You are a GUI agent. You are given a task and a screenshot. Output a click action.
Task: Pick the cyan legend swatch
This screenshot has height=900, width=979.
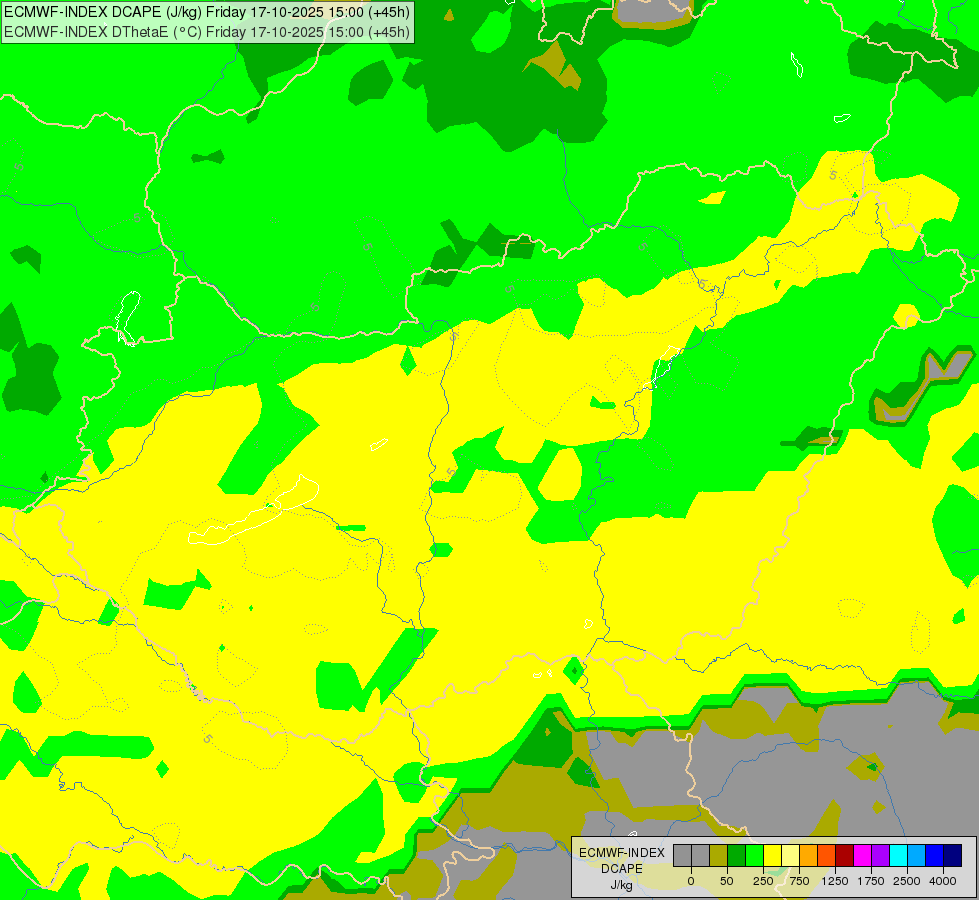point(898,856)
